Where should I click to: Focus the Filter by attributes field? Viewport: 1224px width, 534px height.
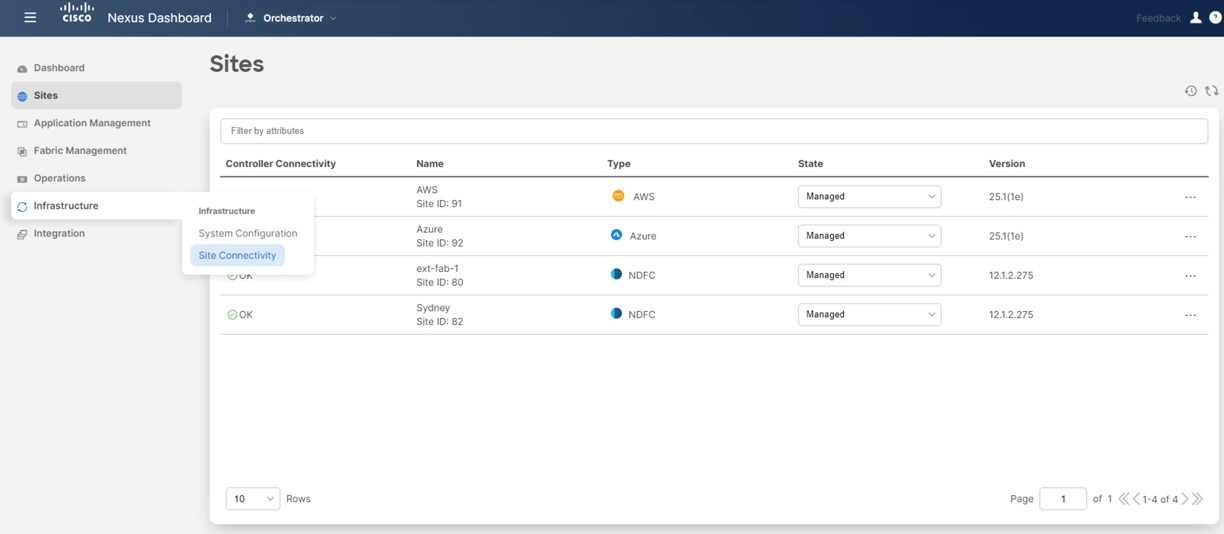pyautogui.click(x=714, y=131)
